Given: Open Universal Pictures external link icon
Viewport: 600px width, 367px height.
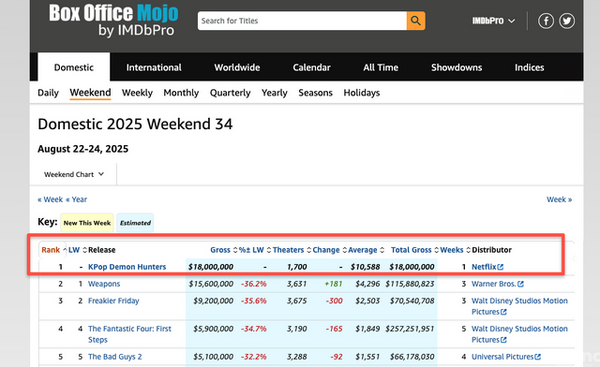Looking at the screenshot, I should [x=538, y=357].
